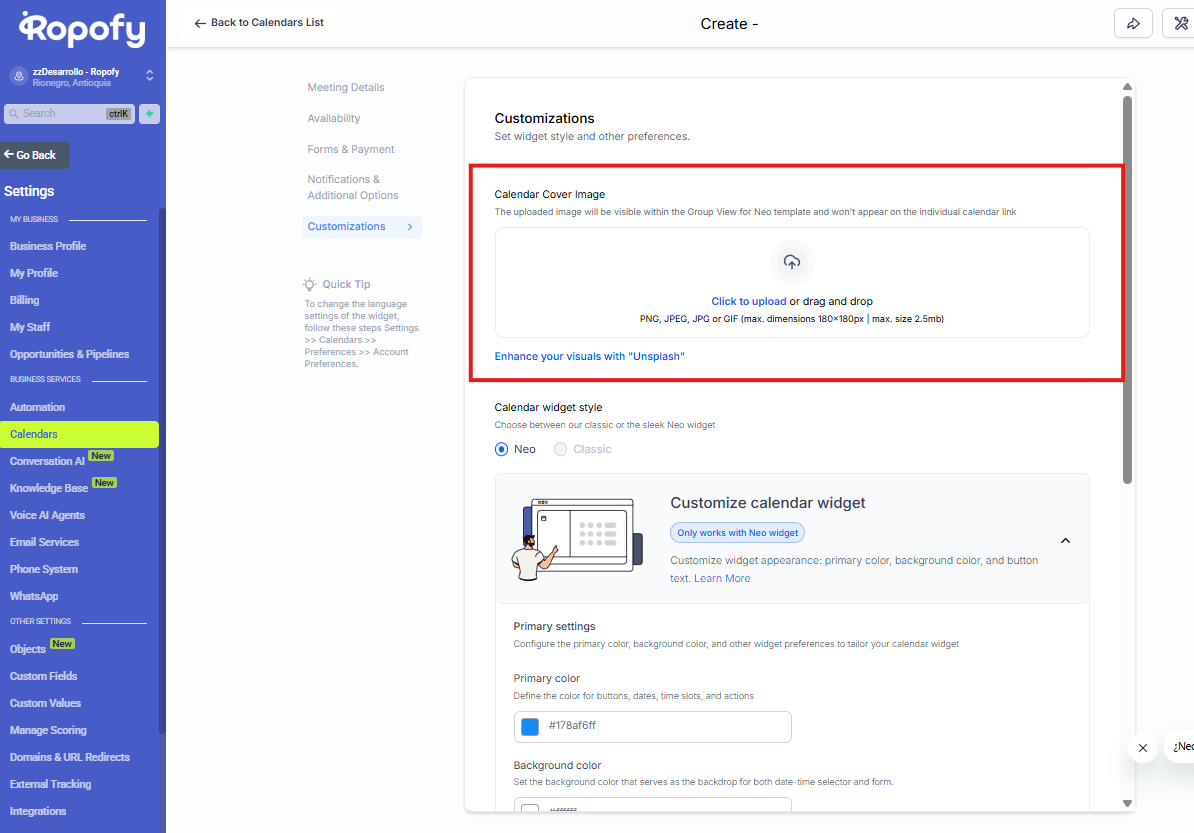Click the cloud upload icon
The image size is (1194, 833).
[792, 262]
